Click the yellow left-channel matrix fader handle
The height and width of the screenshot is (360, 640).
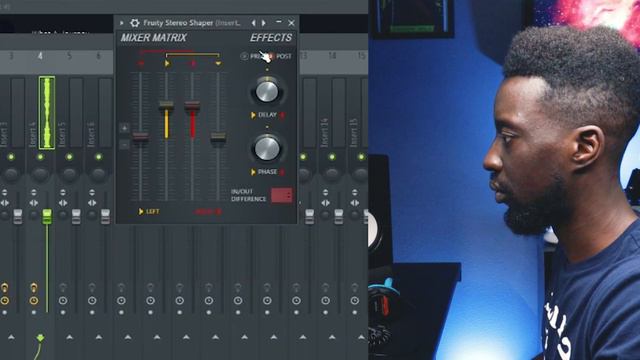[x=166, y=107]
